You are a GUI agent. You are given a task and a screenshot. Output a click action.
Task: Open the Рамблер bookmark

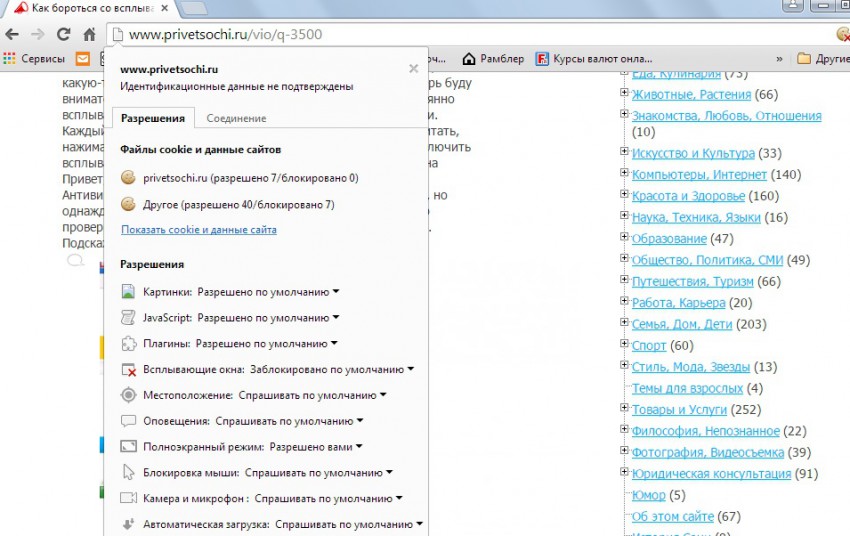pyautogui.click(x=493, y=59)
